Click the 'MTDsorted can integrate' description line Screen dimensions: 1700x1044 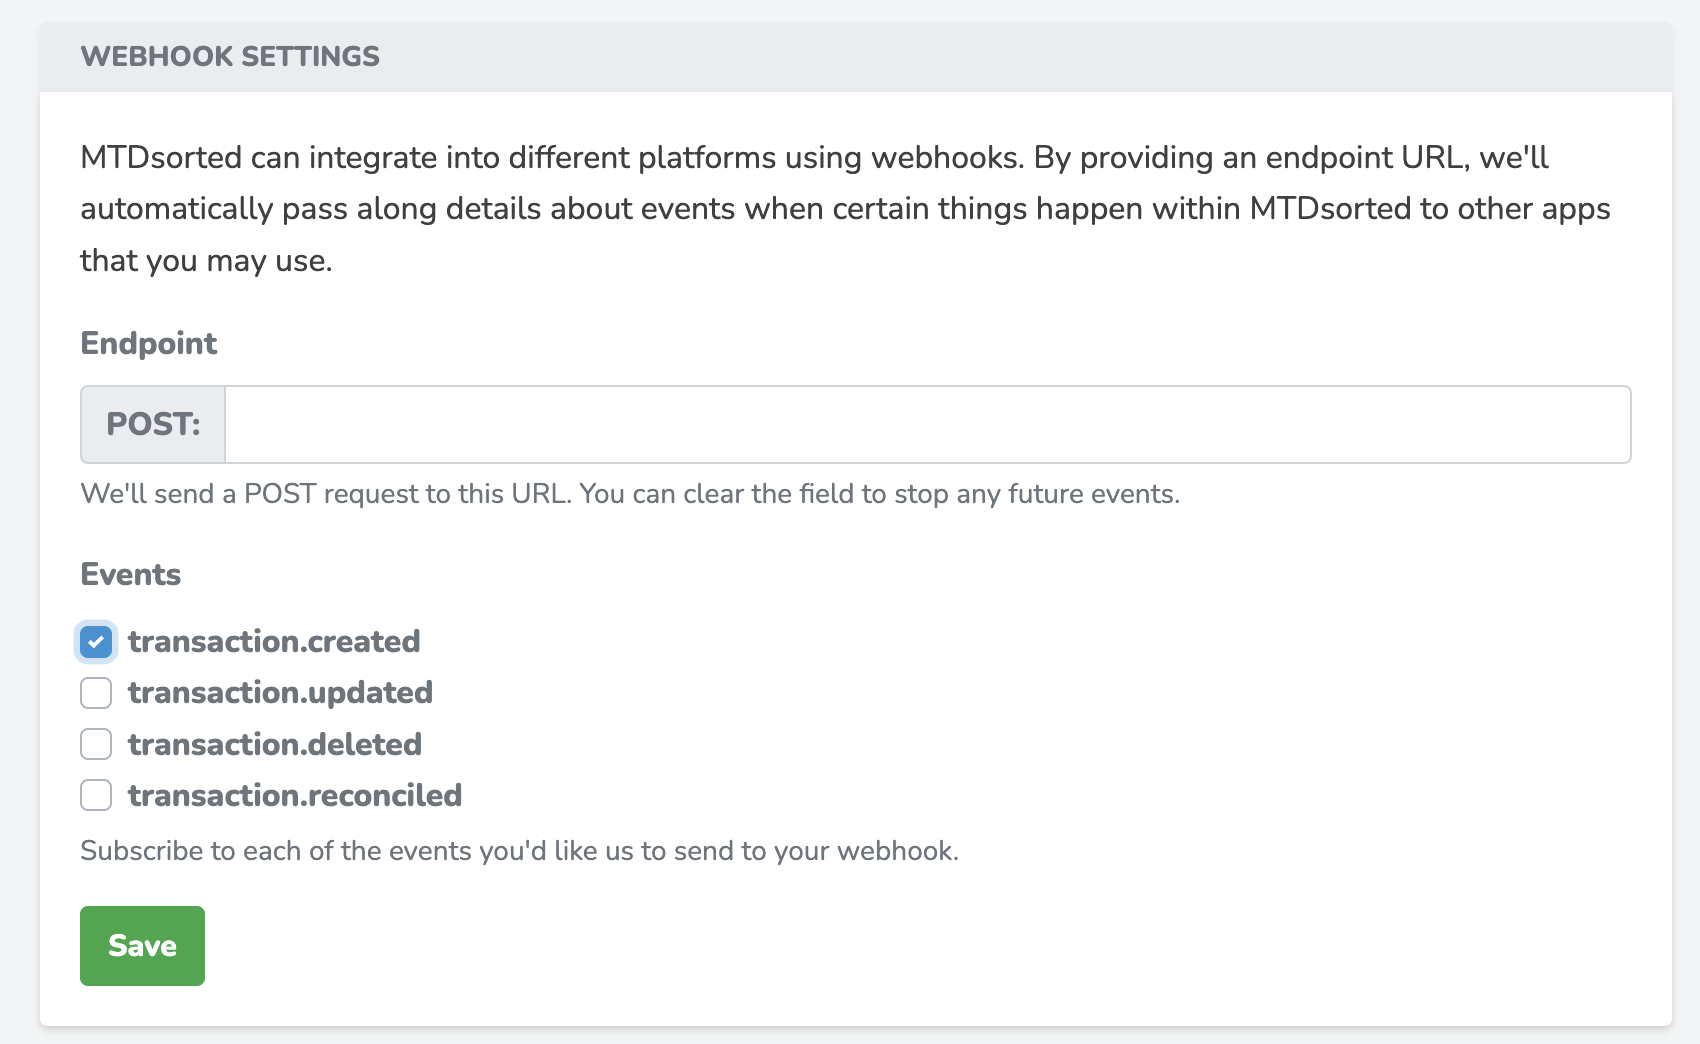point(814,157)
